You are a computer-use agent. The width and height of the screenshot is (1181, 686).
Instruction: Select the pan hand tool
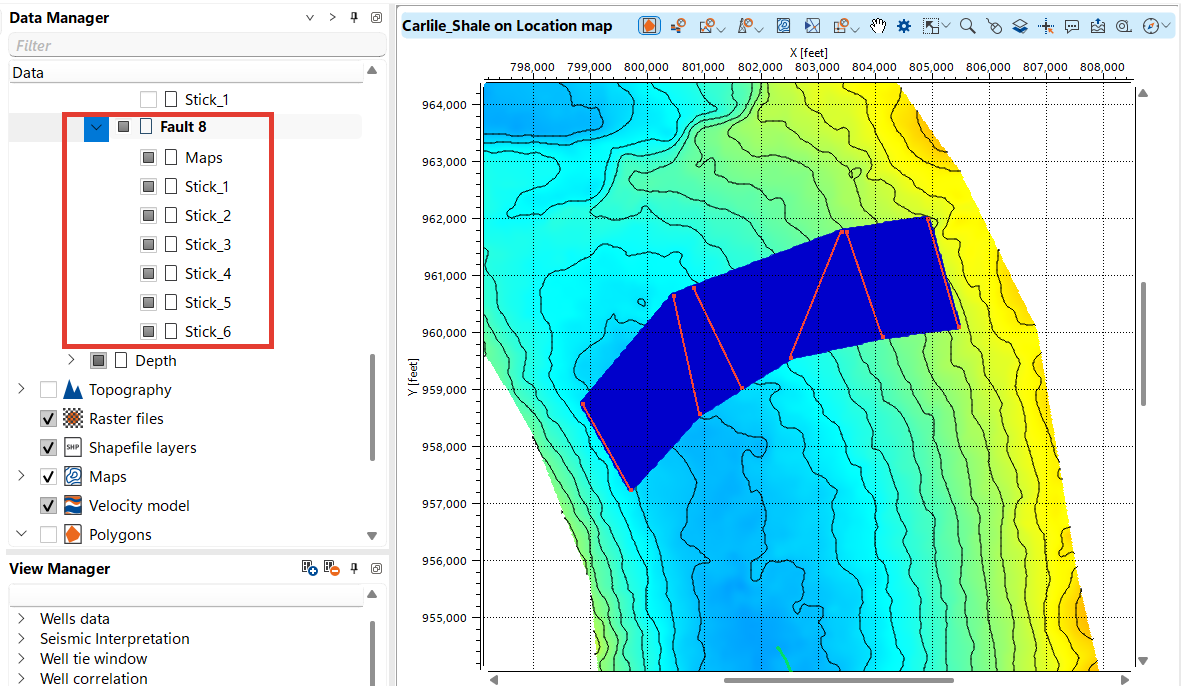point(878,26)
